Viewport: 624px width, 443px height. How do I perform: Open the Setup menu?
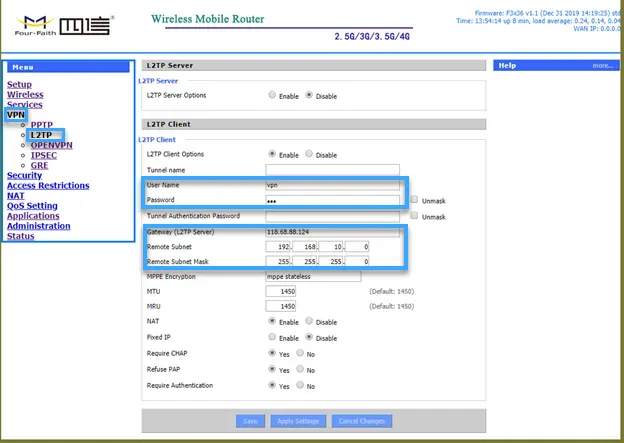click(19, 85)
